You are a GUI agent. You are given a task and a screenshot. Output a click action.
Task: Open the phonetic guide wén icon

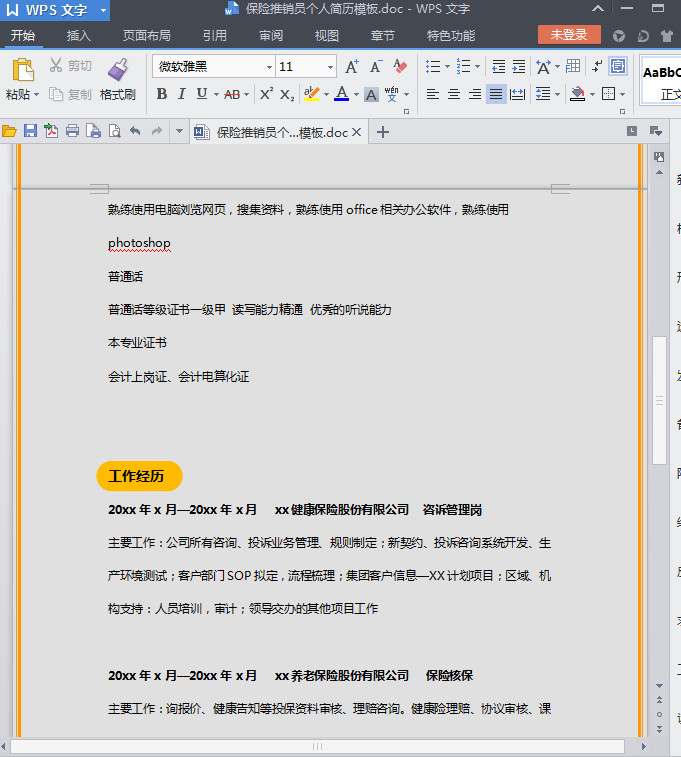[391, 94]
